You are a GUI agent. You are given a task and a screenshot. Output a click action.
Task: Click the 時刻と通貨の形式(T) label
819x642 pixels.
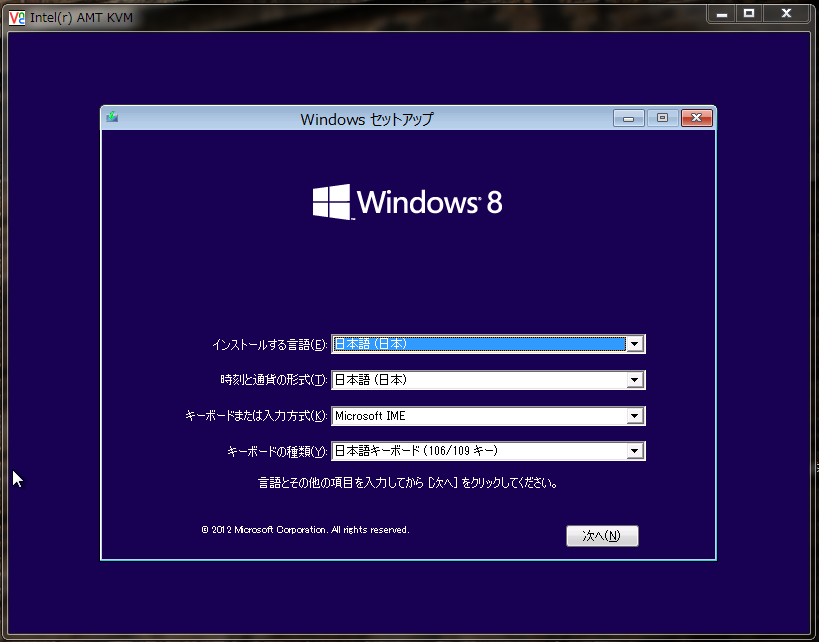(x=274, y=380)
